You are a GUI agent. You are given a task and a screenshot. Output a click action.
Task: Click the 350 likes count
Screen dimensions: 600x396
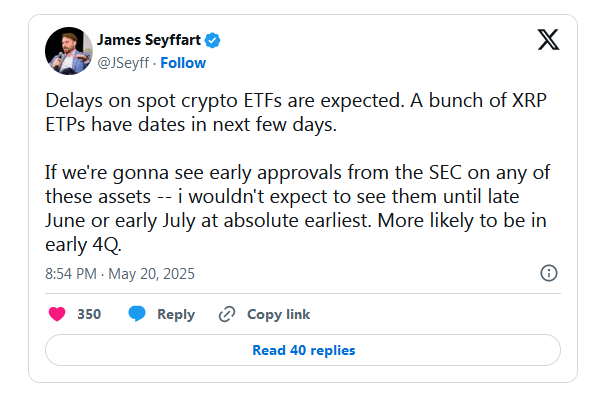(89, 314)
